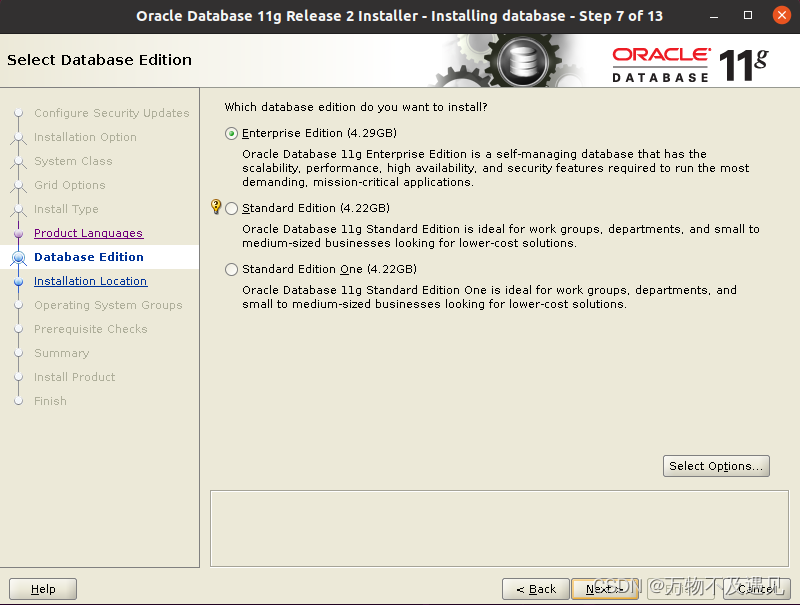Minimize the installer window
The width and height of the screenshot is (800, 605).
(x=714, y=16)
